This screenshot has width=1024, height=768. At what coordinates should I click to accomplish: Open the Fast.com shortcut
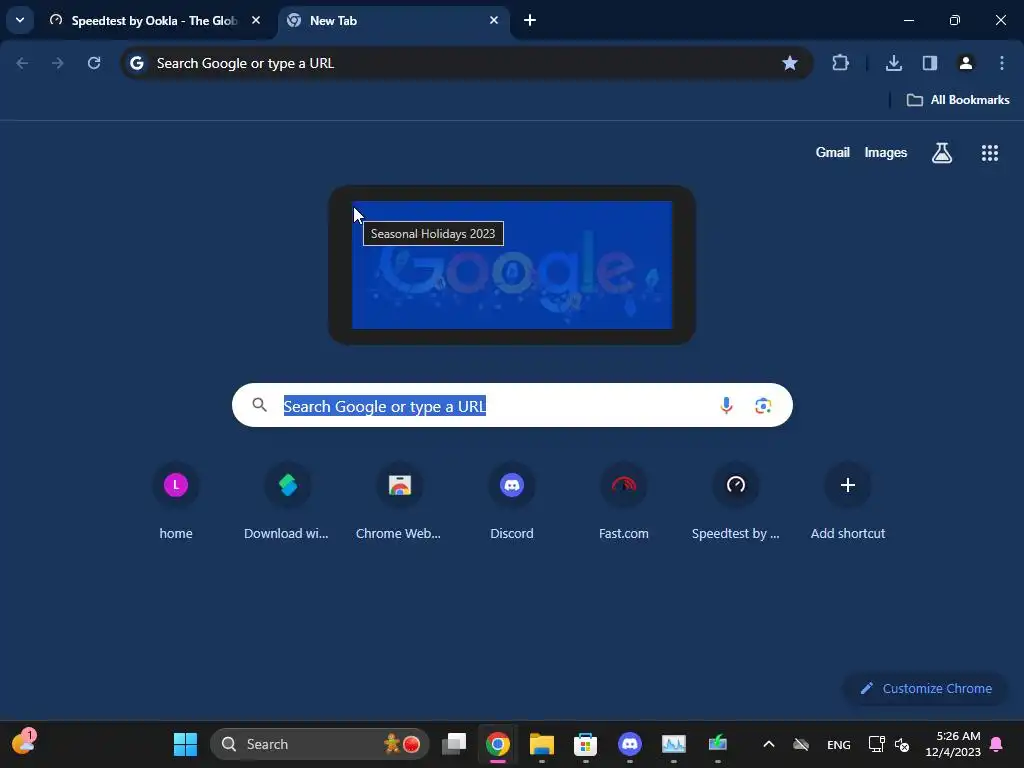pyautogui.click(x=624, y=502)
